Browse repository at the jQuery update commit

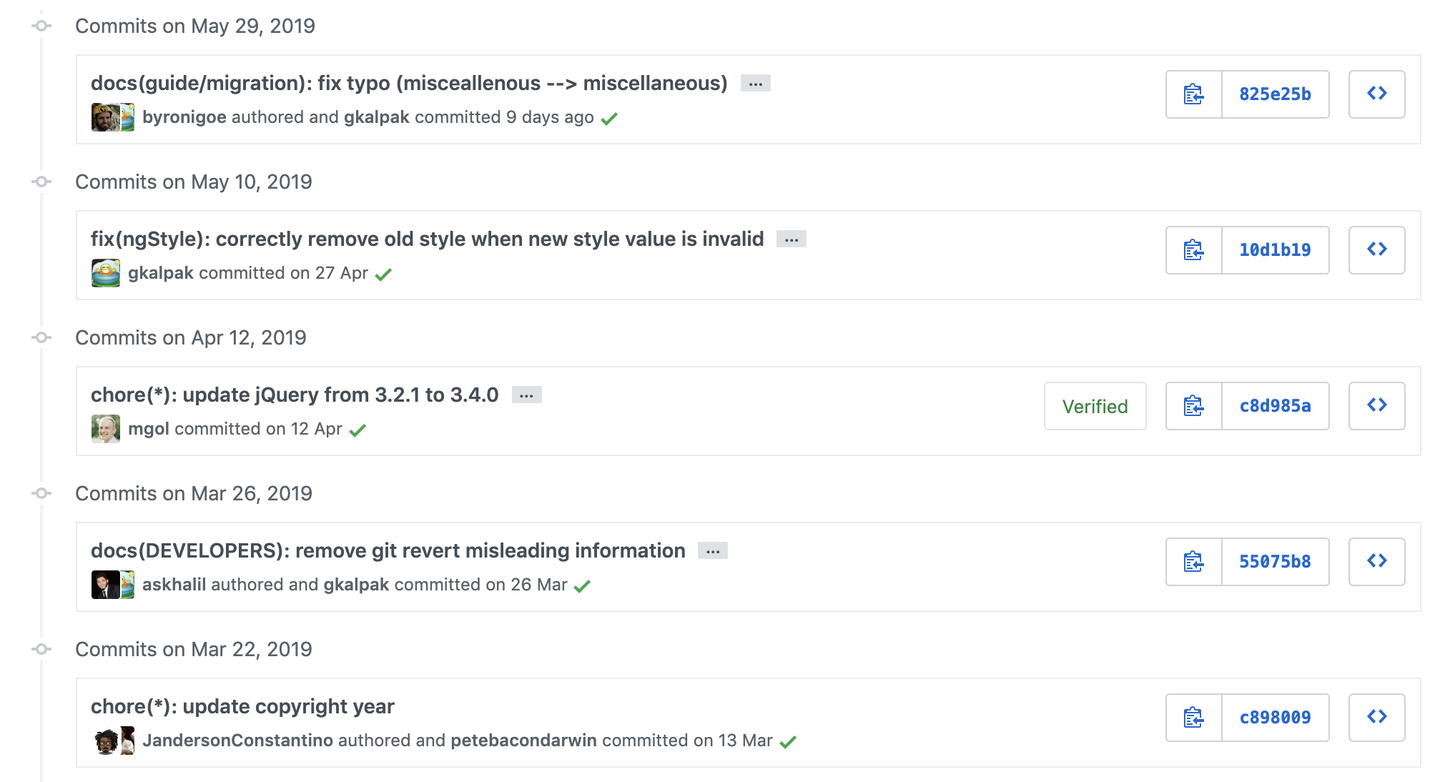pyautogui.click(x=1376, y=406)
